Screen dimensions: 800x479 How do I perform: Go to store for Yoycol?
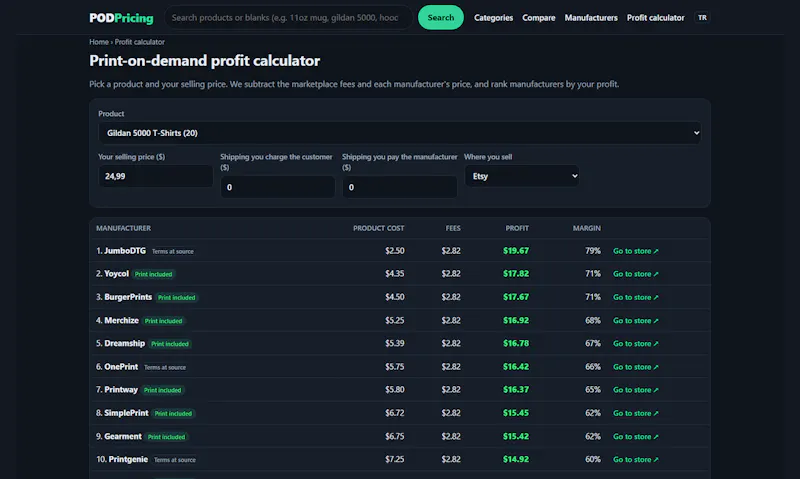tap(636, 274)
